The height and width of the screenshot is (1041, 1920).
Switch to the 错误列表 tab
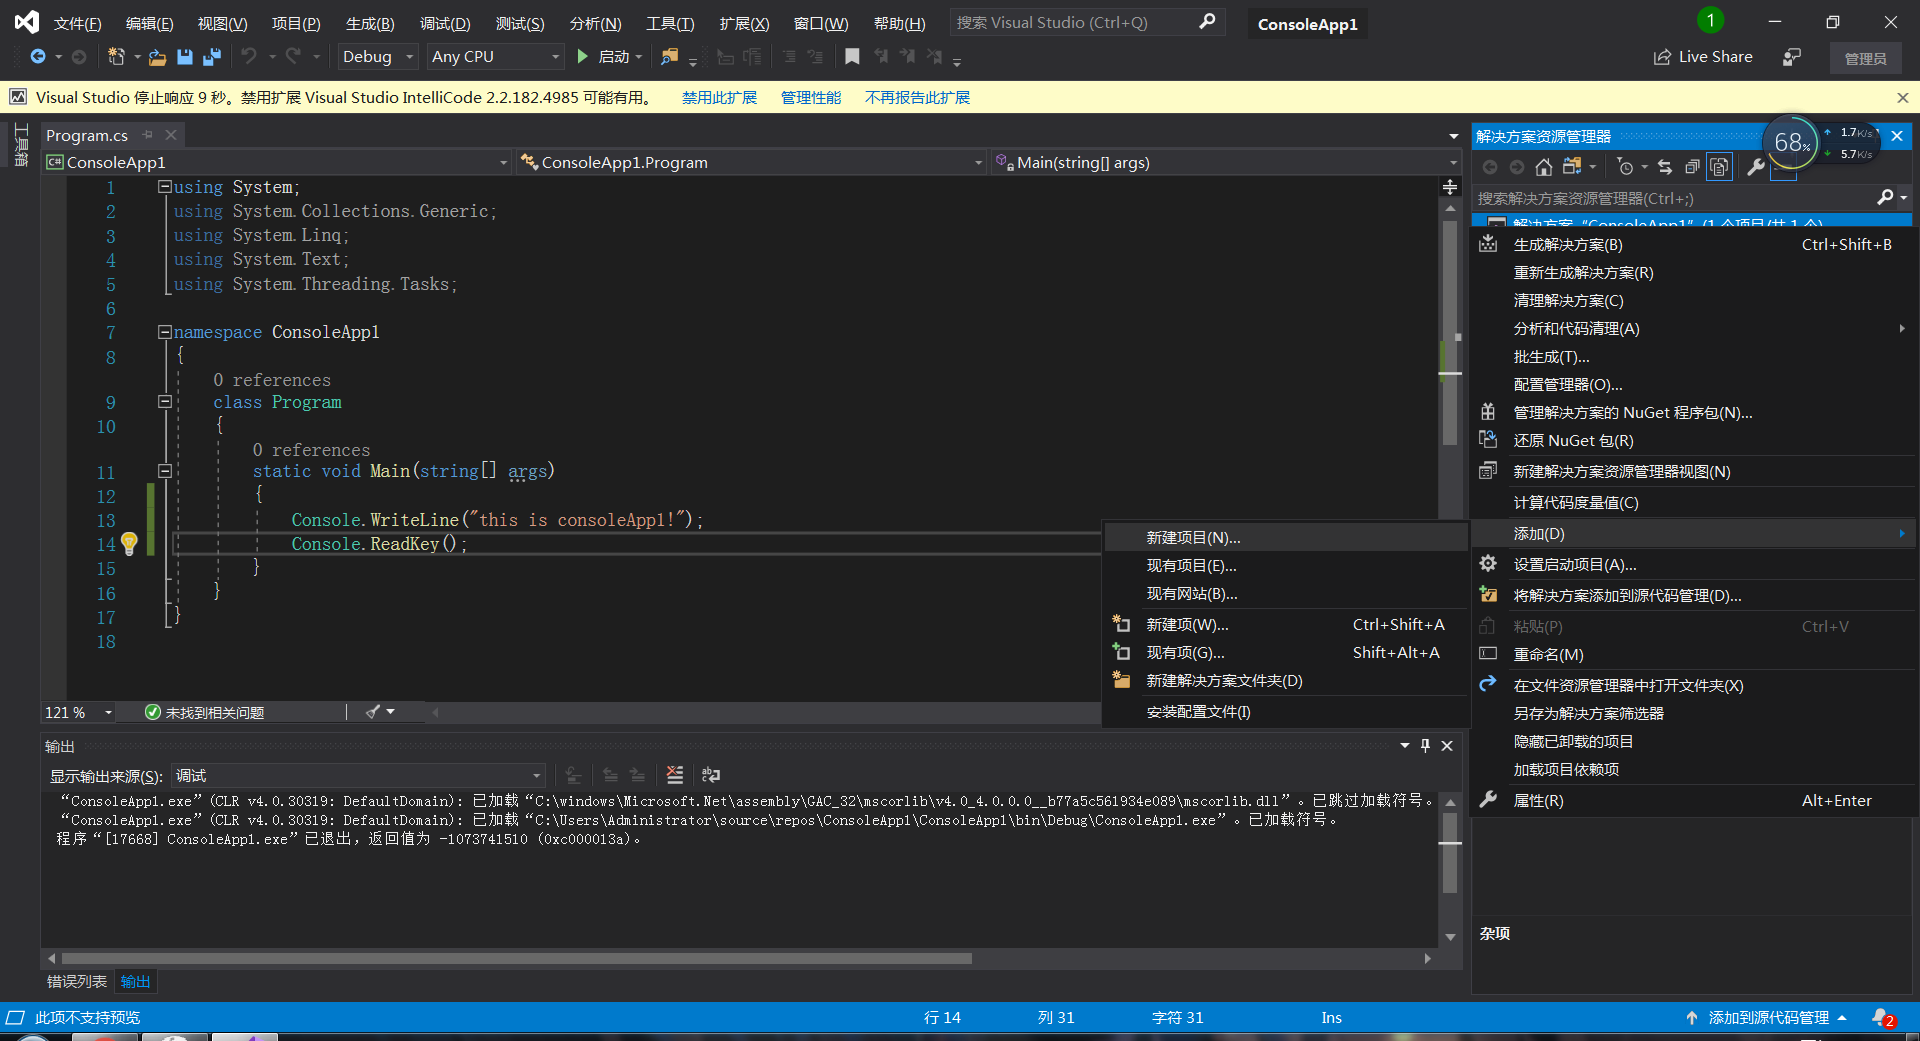pos(76,981)
